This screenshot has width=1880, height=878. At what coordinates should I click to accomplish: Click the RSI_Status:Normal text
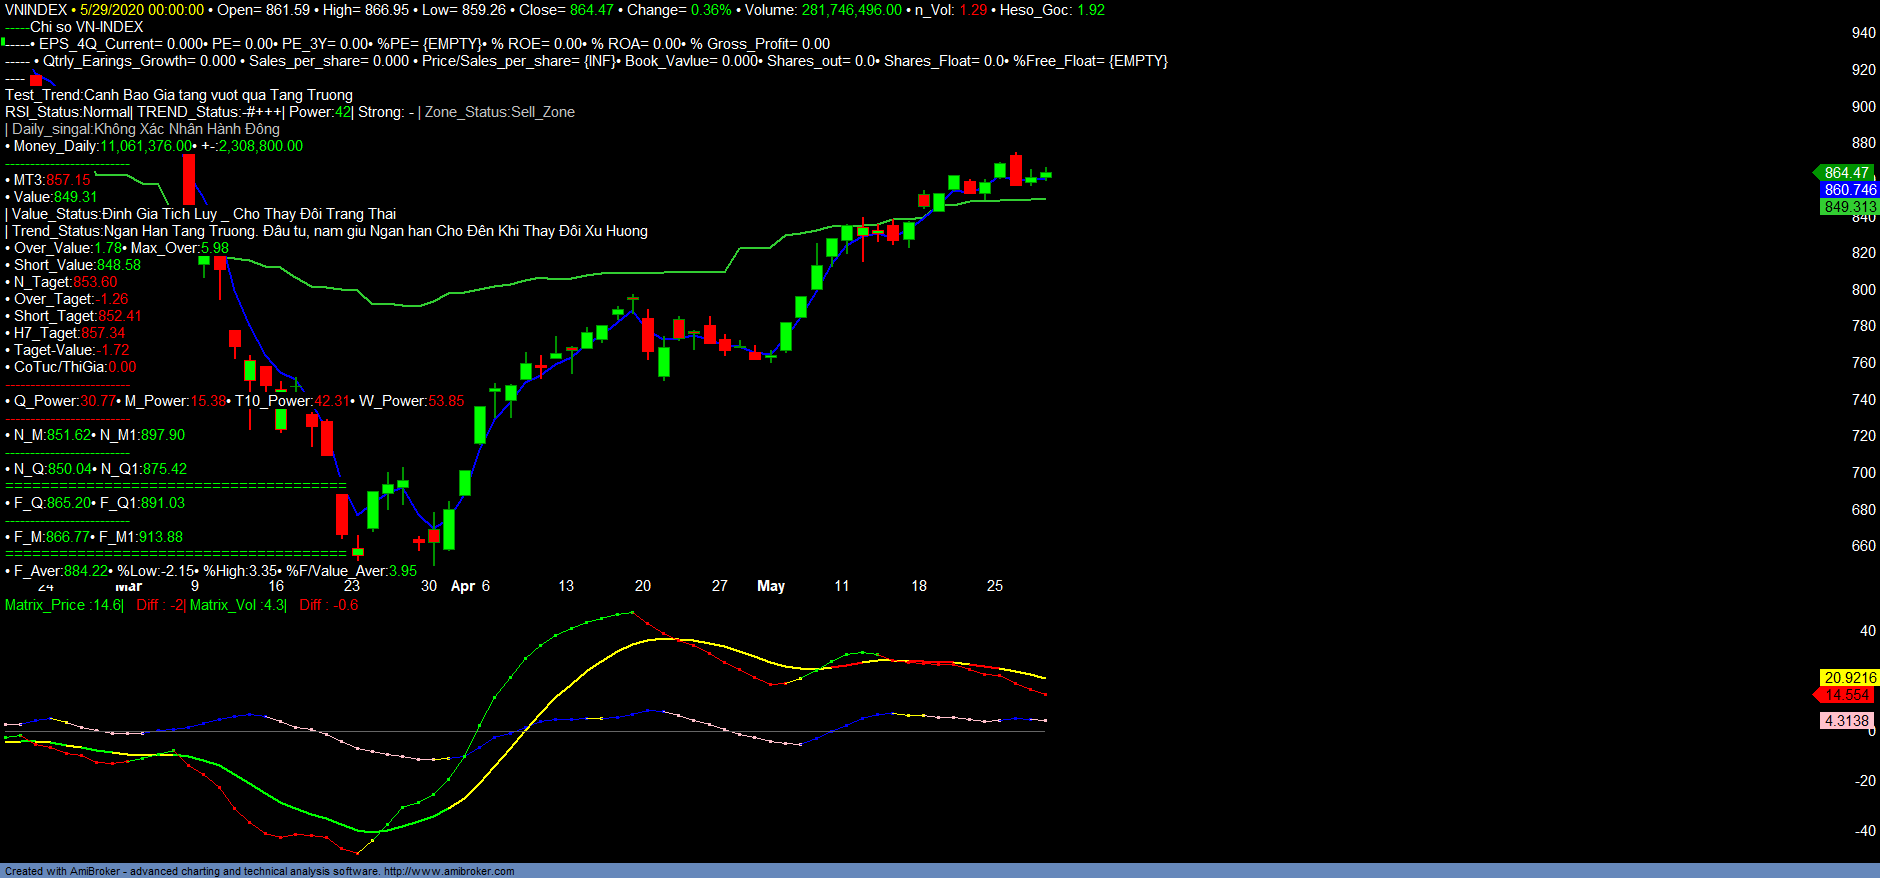[x=67, y=112]
